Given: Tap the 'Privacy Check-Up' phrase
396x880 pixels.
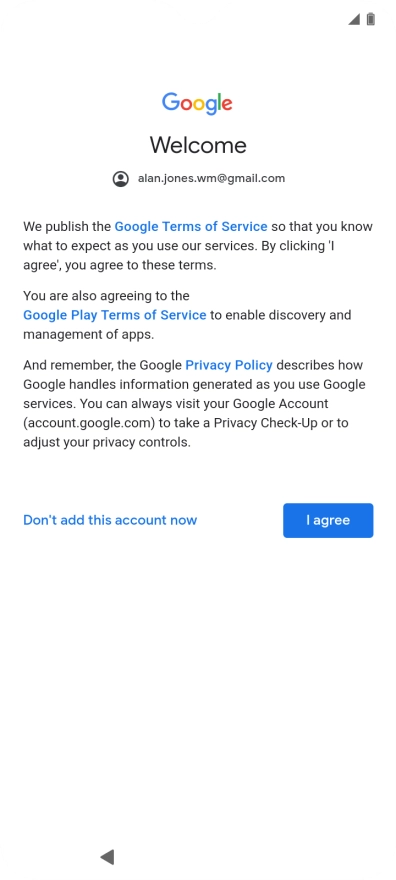Looking at the screenshot, I should coord(265,423).
